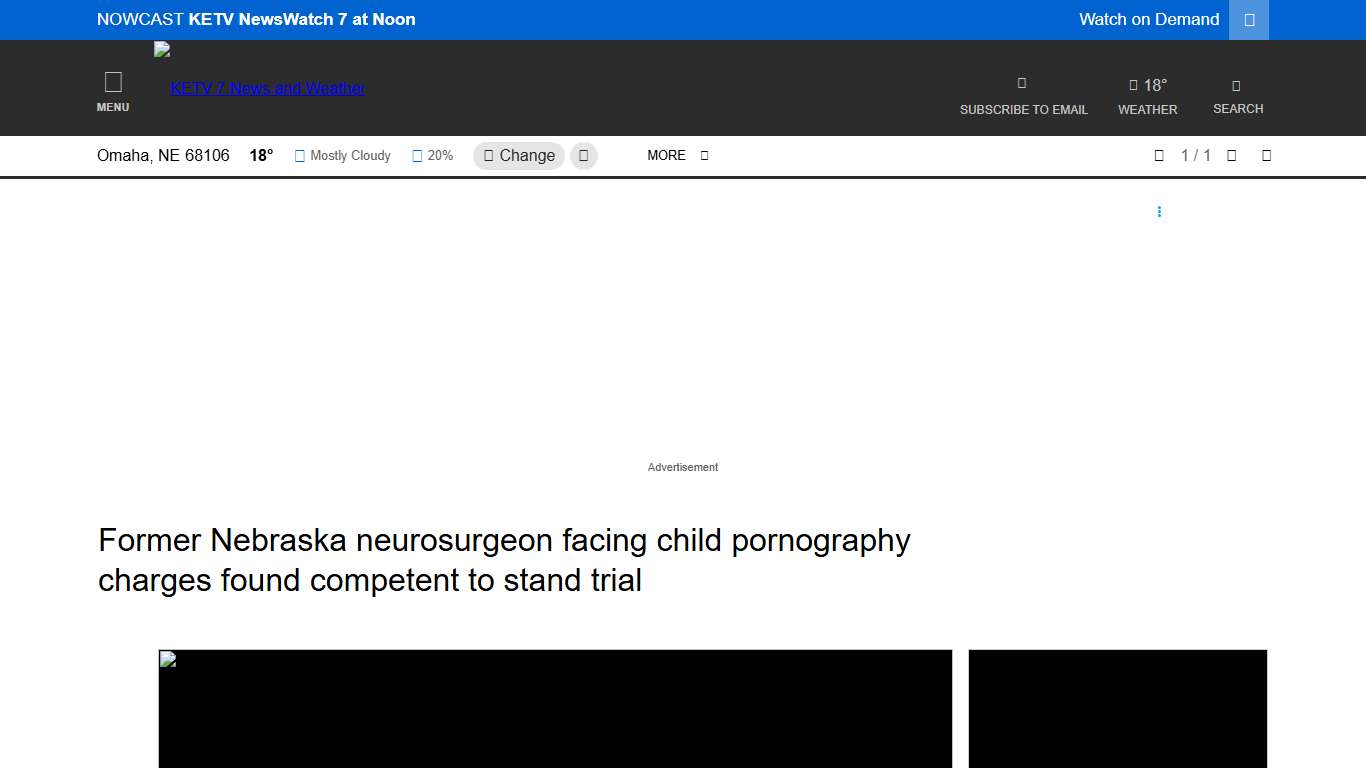Click the next-alert arrow after 1/1

click(x=1231, y=155)
